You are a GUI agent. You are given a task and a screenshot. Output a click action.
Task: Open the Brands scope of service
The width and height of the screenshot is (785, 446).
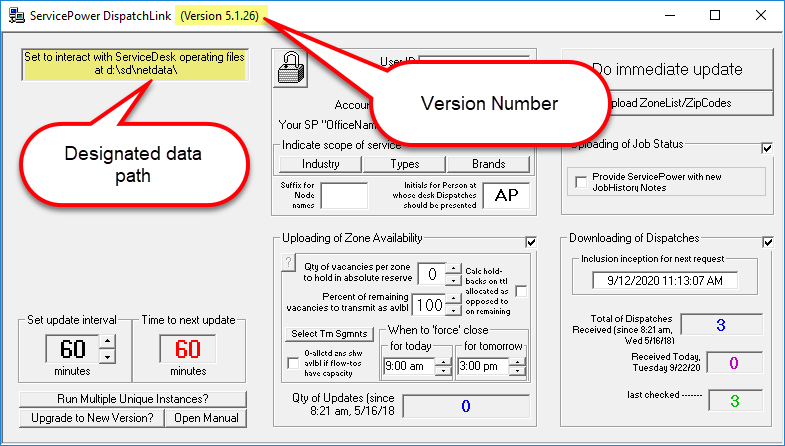[489, 164]
